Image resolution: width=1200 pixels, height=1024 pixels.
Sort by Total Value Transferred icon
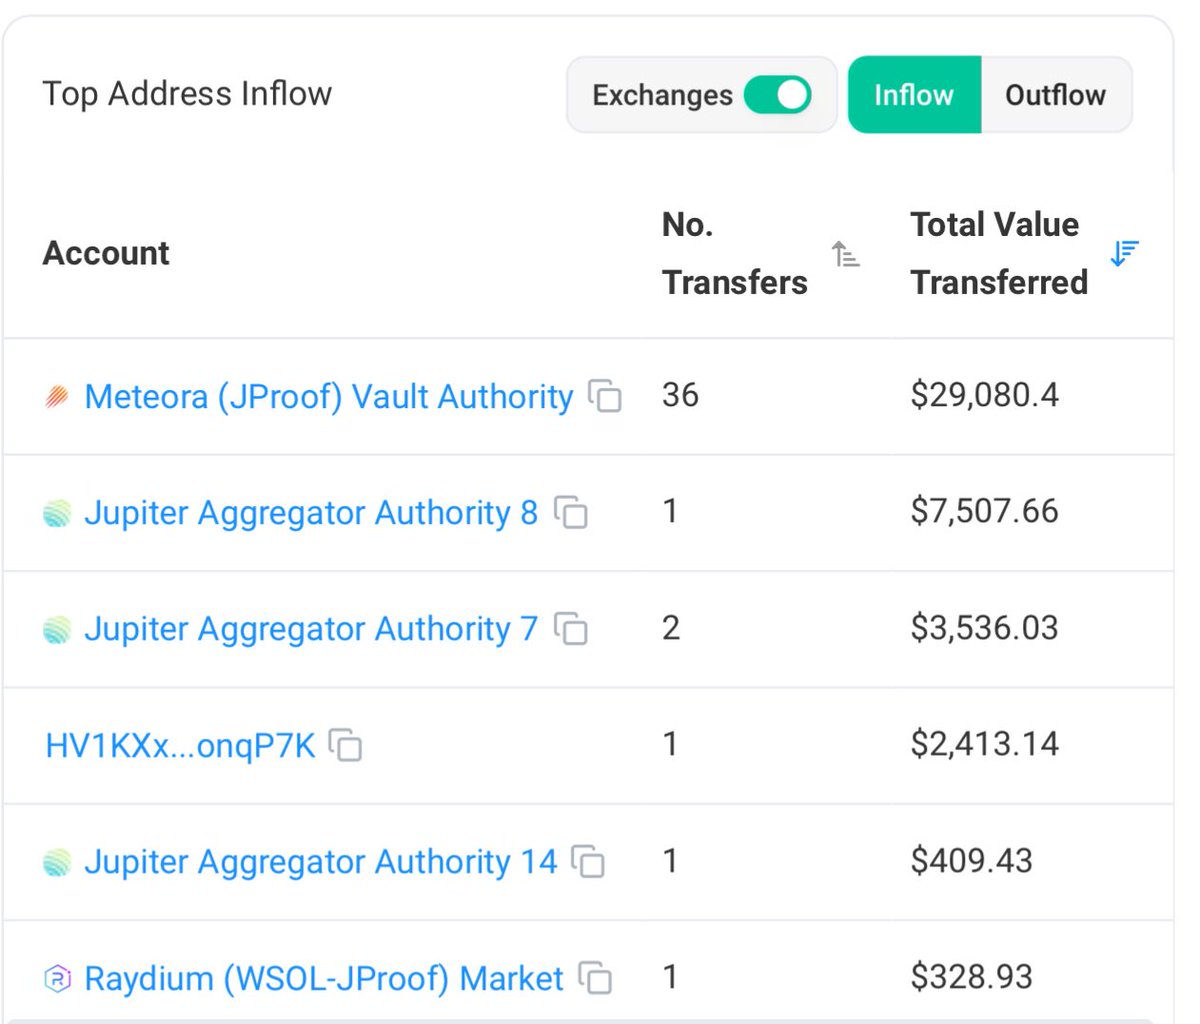(1124, 254)
